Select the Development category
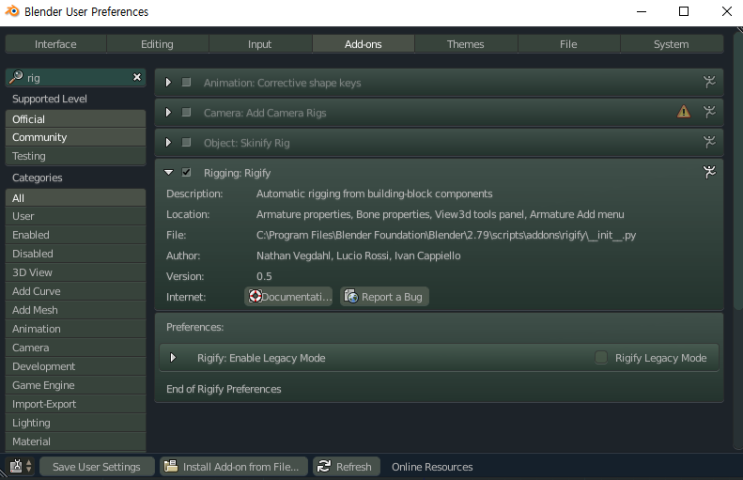 click(76, 366)
